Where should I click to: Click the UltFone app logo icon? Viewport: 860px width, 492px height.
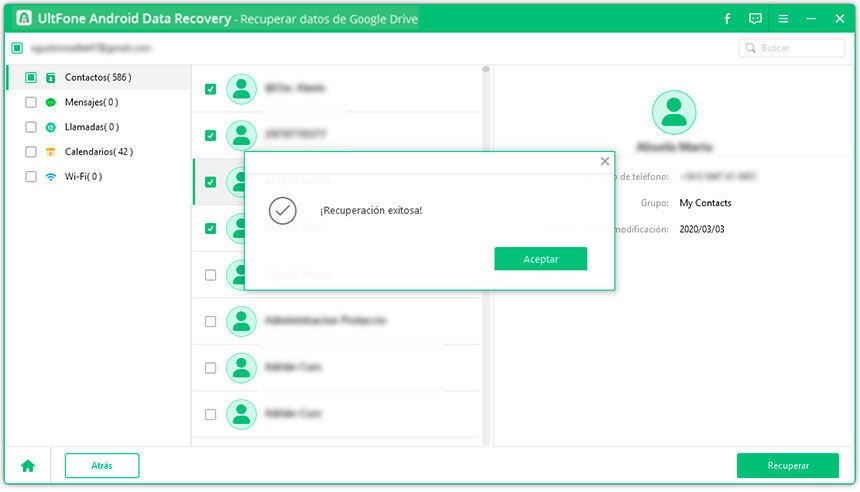coord(24,18)
